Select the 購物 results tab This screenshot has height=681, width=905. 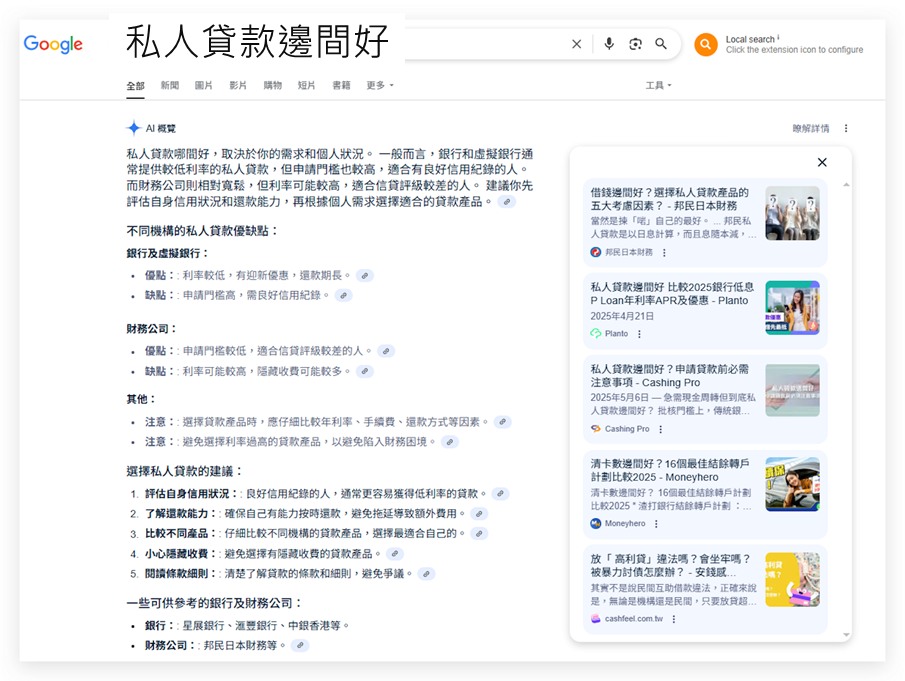(272, 86)
